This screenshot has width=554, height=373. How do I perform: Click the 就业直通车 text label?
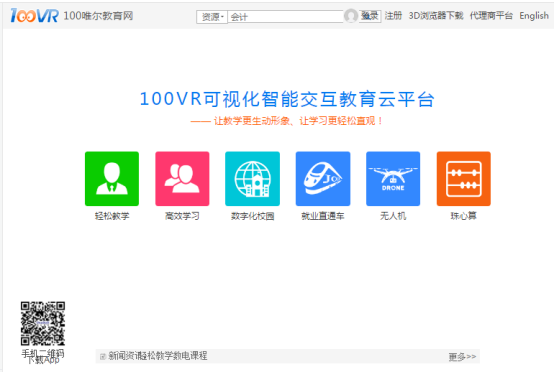tap(323, 216)
